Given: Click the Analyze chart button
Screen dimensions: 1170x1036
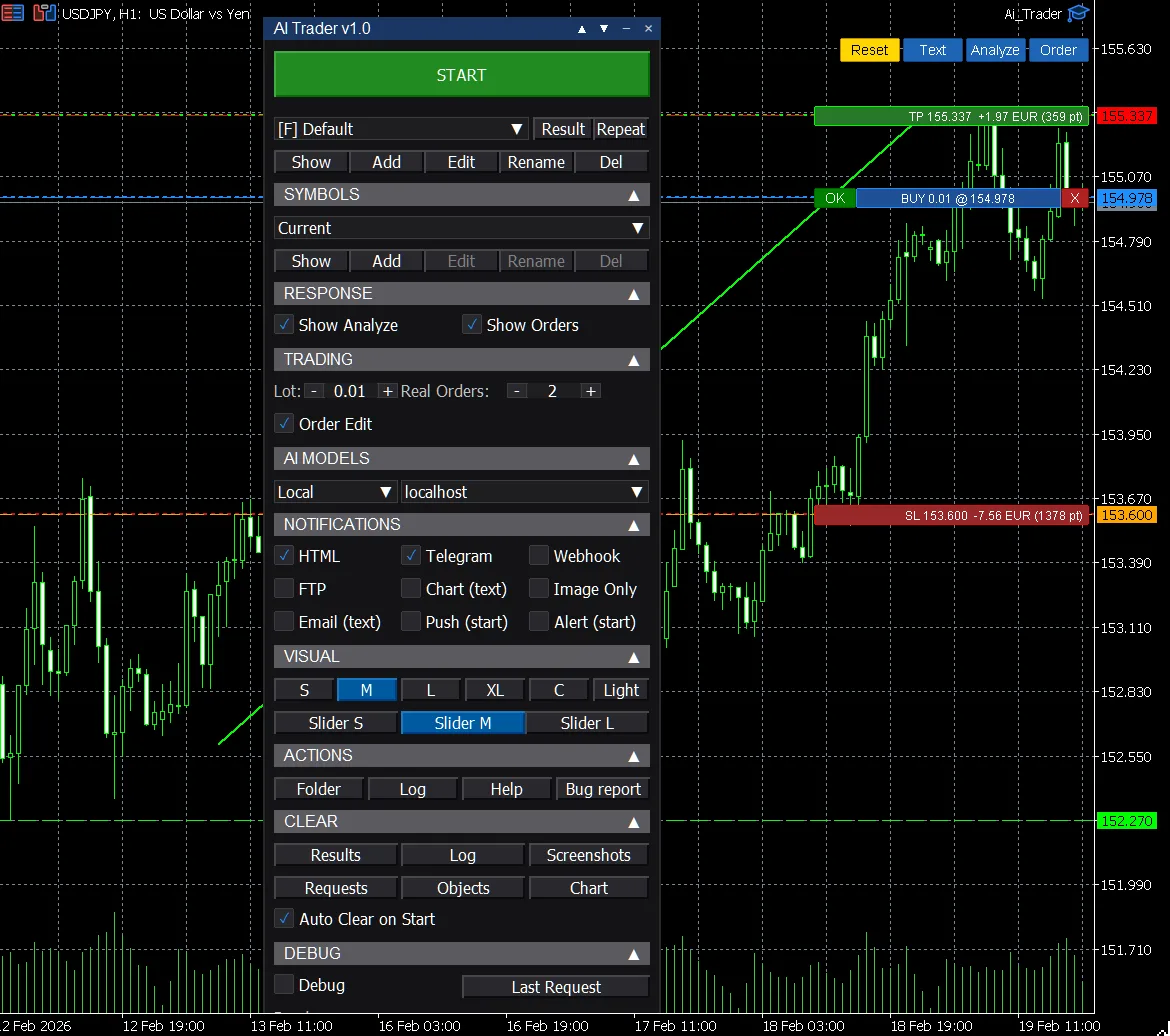Looking at the screenshot, I should click(x=995, y=50).
